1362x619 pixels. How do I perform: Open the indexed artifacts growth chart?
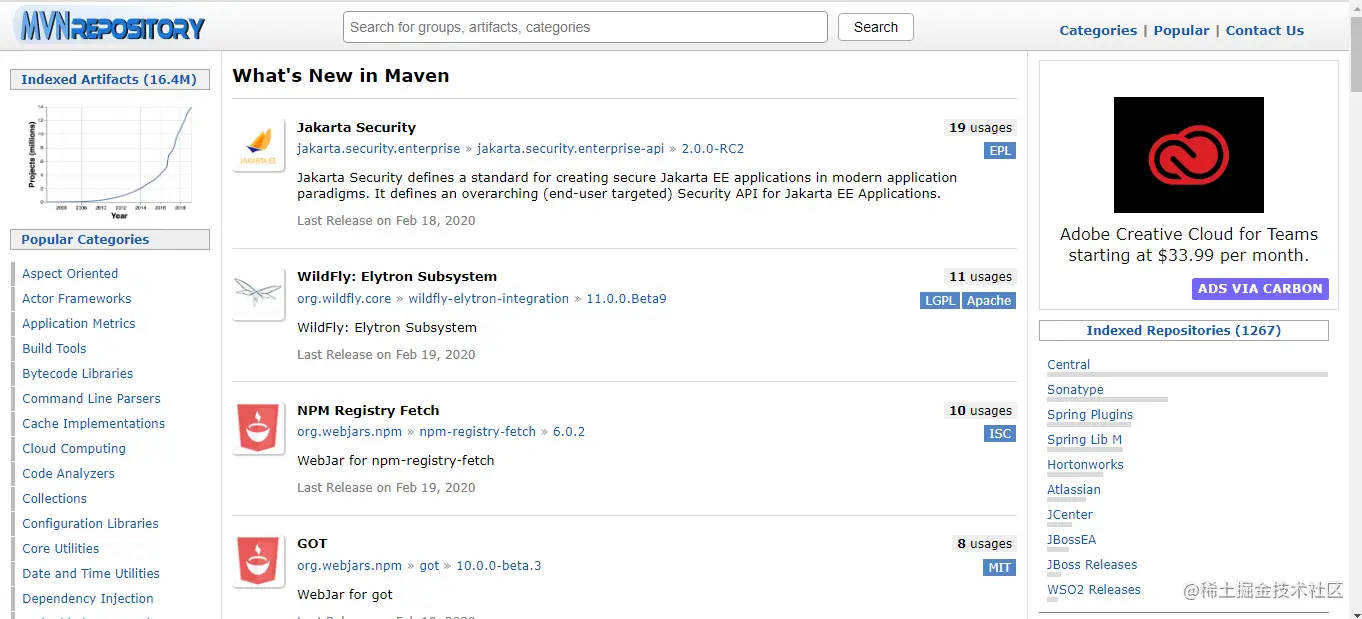click(x=110, y=160)
